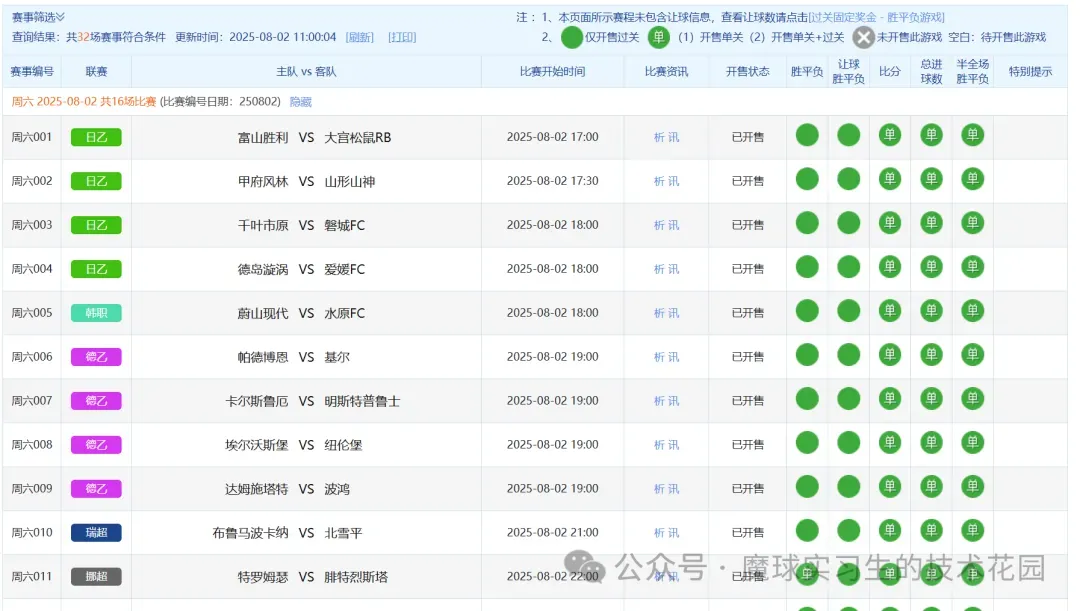The image size is (1080, 611).
Task: Click the 比赛开始时间 column header
Action: click(x=552, y=72)
